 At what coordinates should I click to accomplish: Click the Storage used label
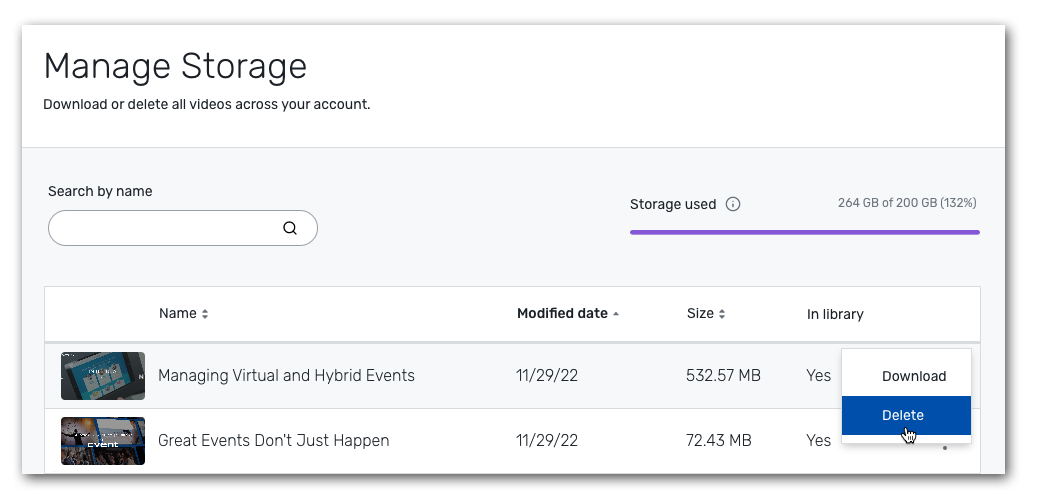click(672, 204)
